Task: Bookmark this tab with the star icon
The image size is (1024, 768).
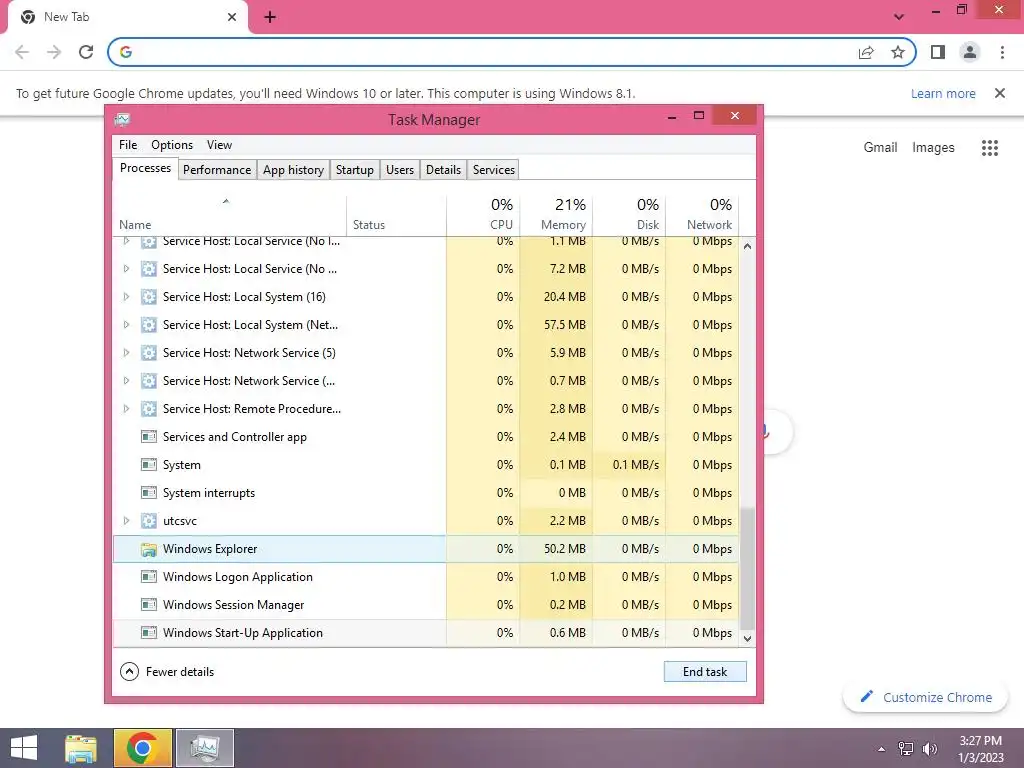Action: pyautogui.click(x=898, y=52)
